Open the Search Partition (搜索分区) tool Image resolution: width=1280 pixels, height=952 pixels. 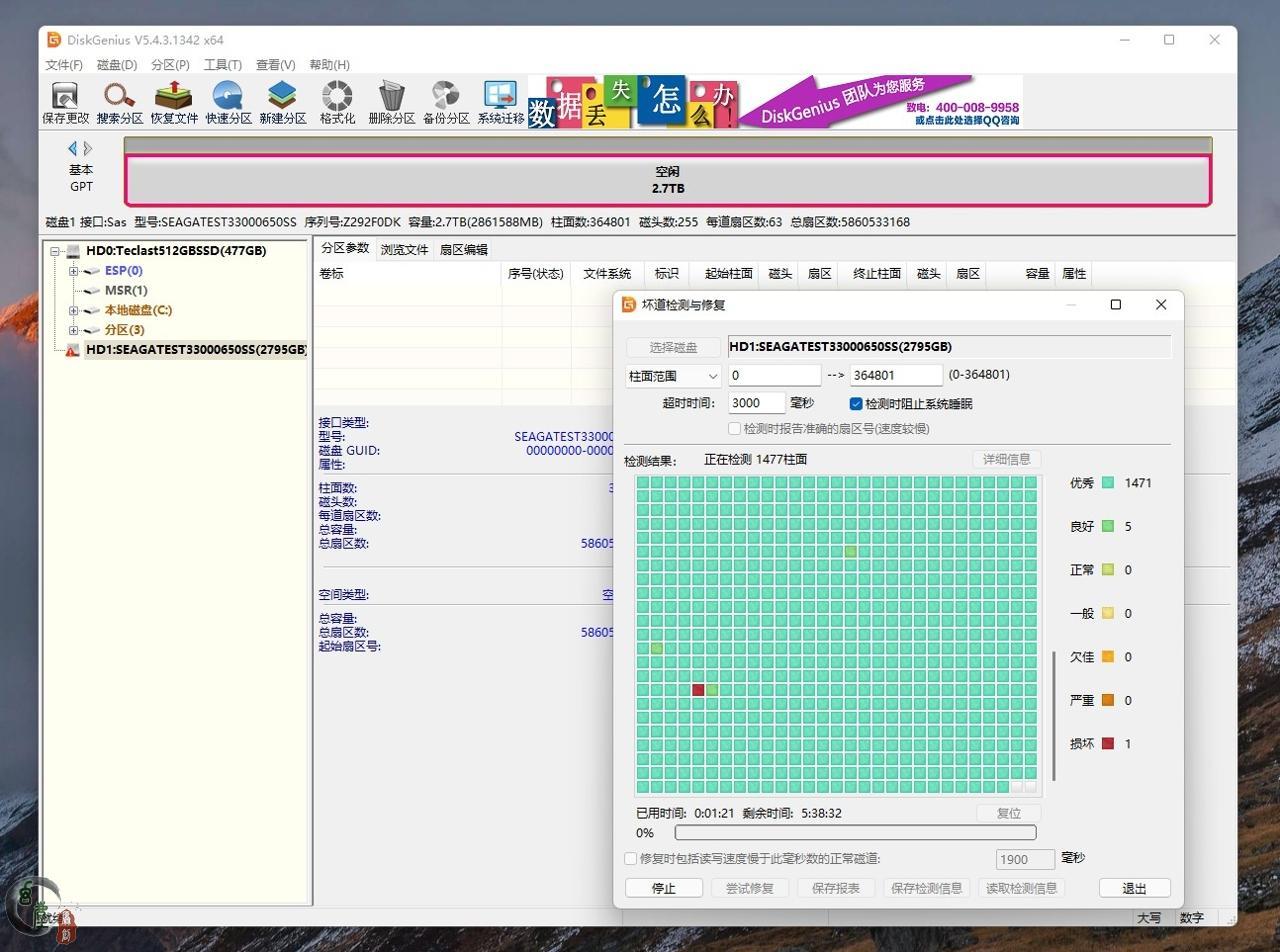119,97
